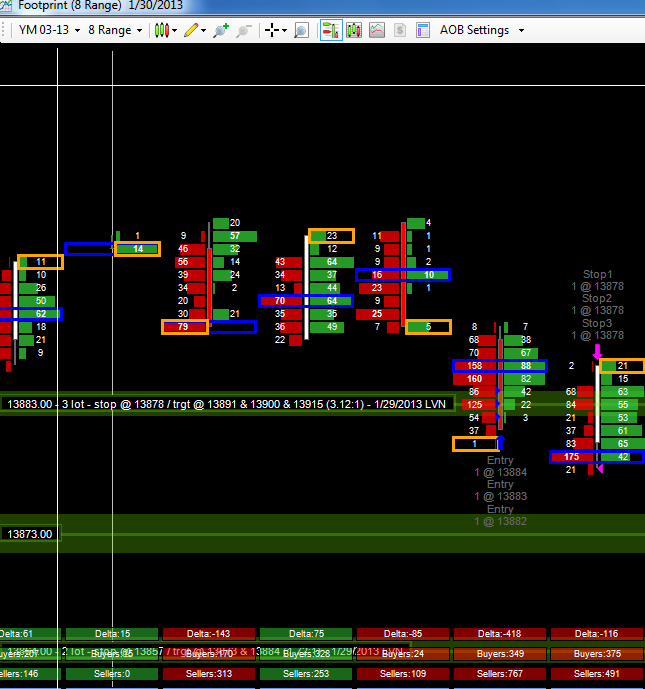Click the Delta:-116 bar label

pos(597,634)
